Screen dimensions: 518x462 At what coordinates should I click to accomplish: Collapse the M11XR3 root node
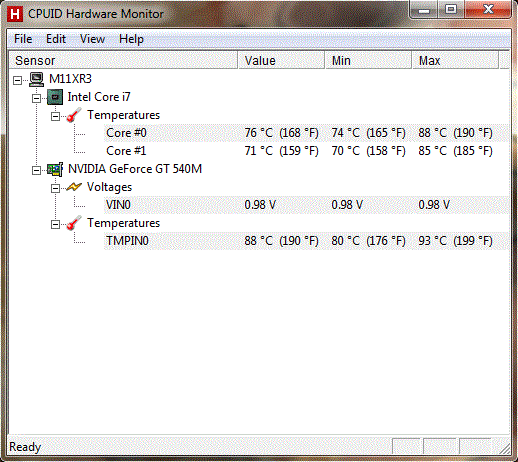pyautogui.click(x=17, y=80)
